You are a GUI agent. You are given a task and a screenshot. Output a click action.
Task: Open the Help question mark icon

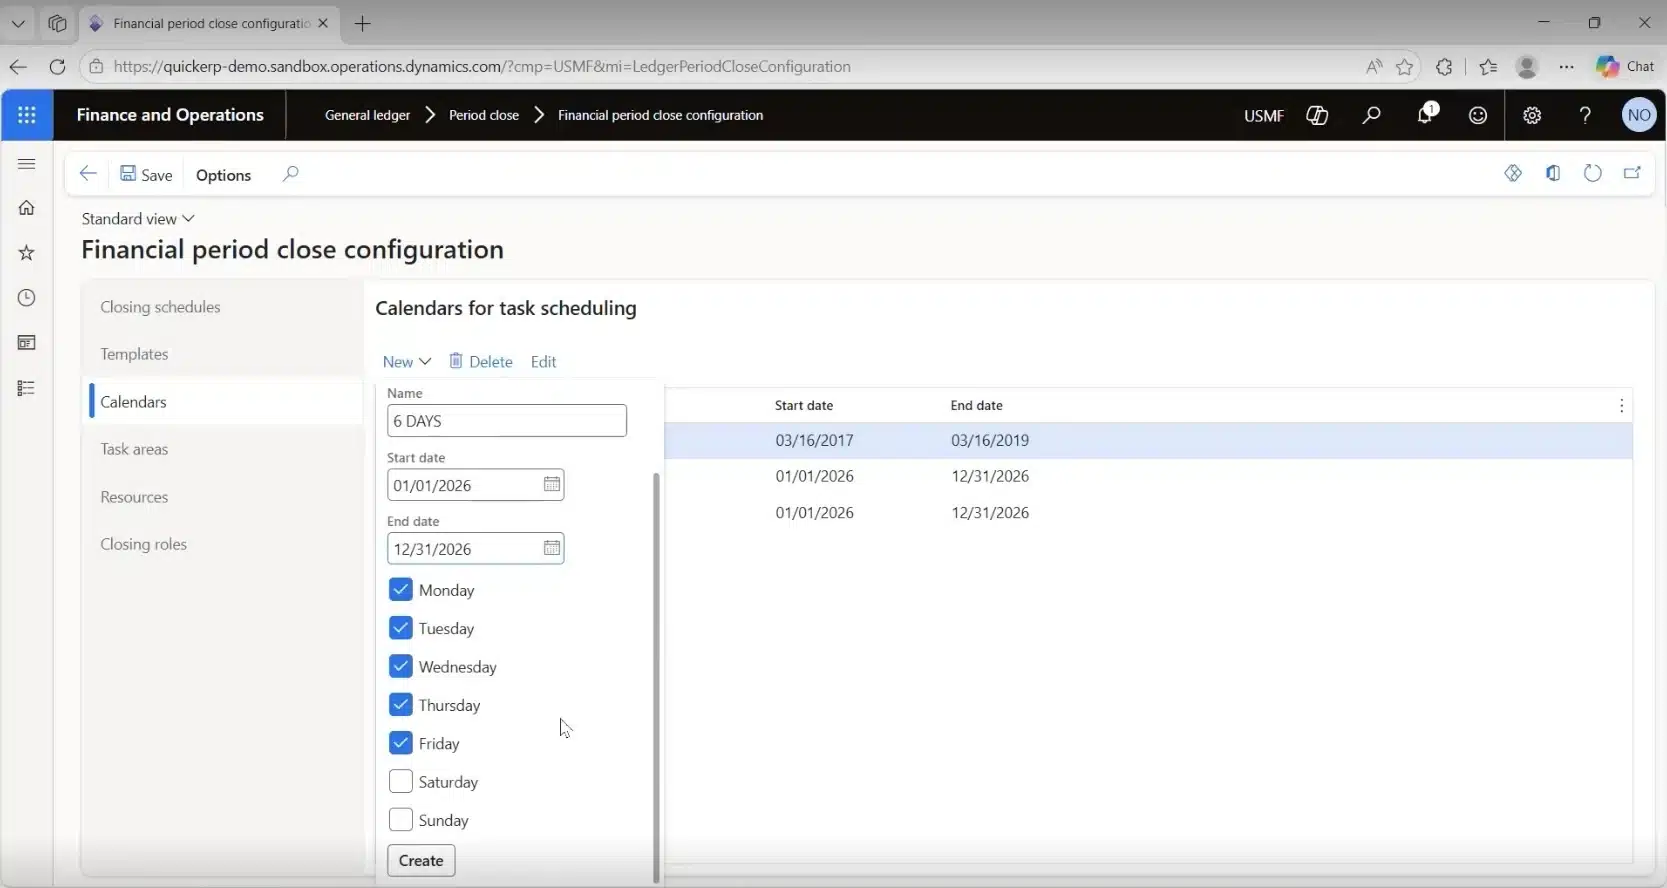pos(1585,115)
